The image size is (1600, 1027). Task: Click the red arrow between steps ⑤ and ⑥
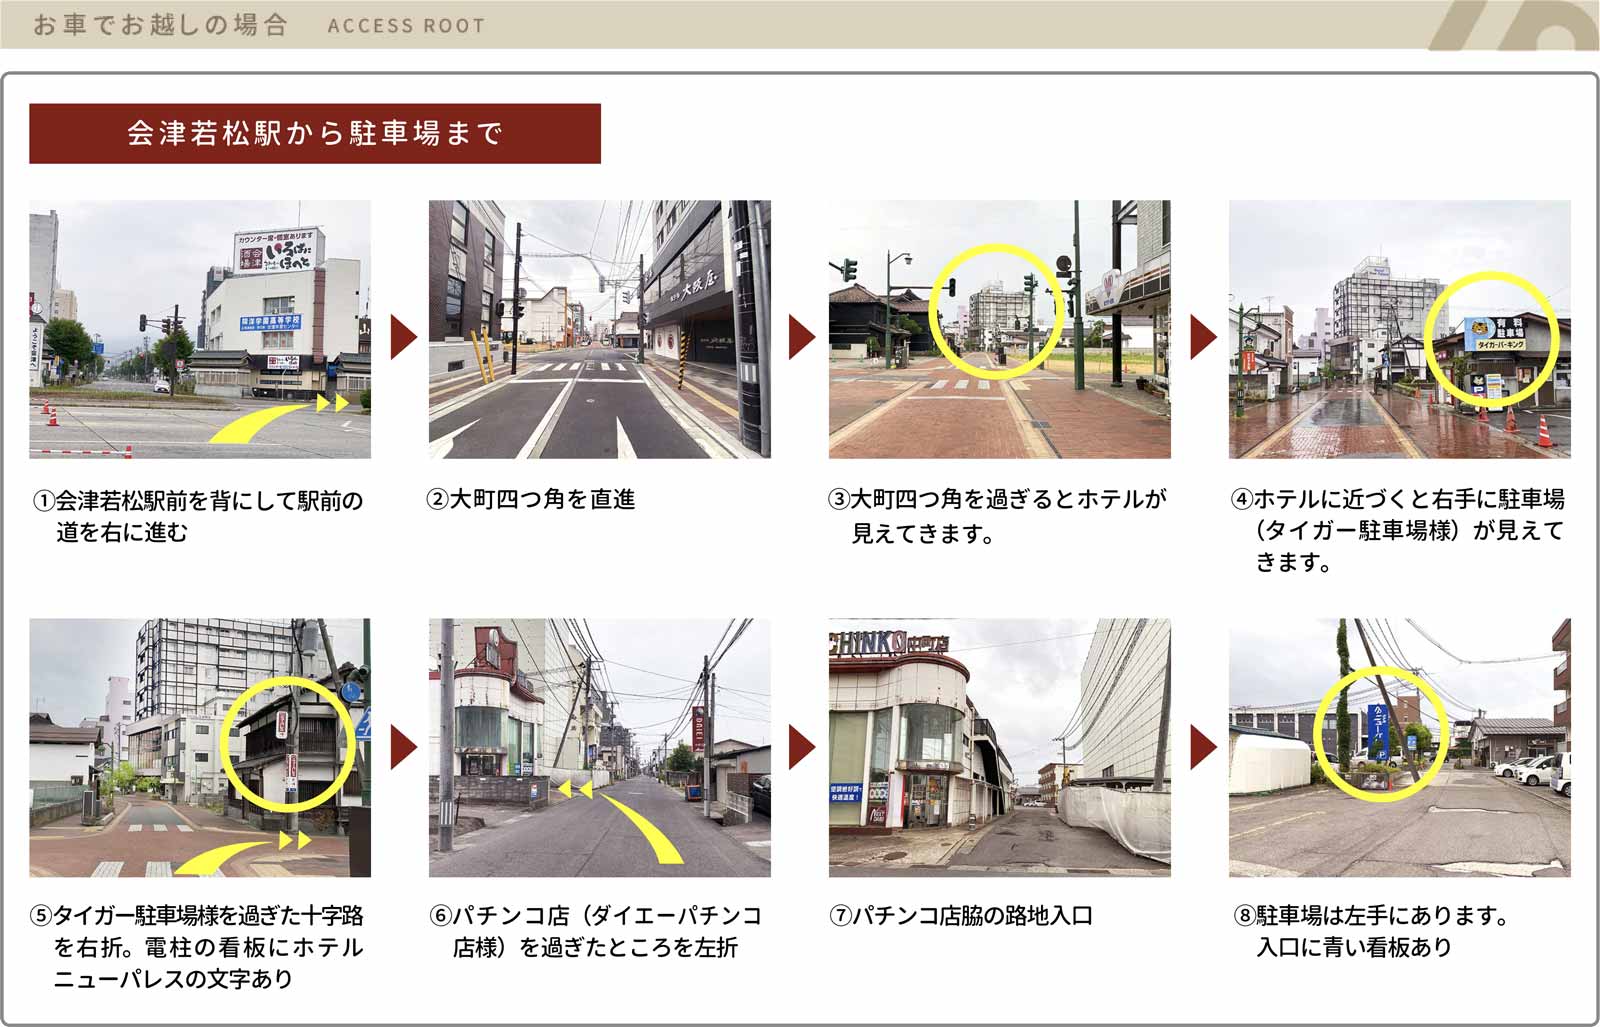(403, 747)
